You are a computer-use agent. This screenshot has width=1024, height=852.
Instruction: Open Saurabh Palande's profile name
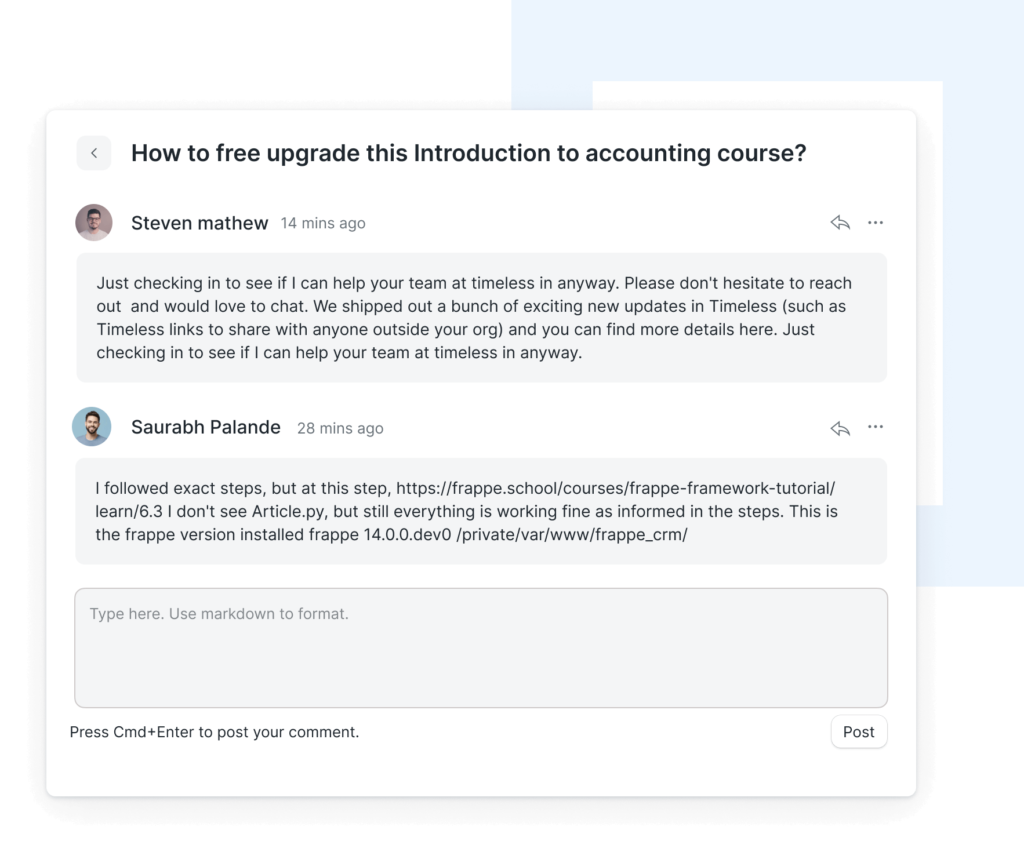206,427
